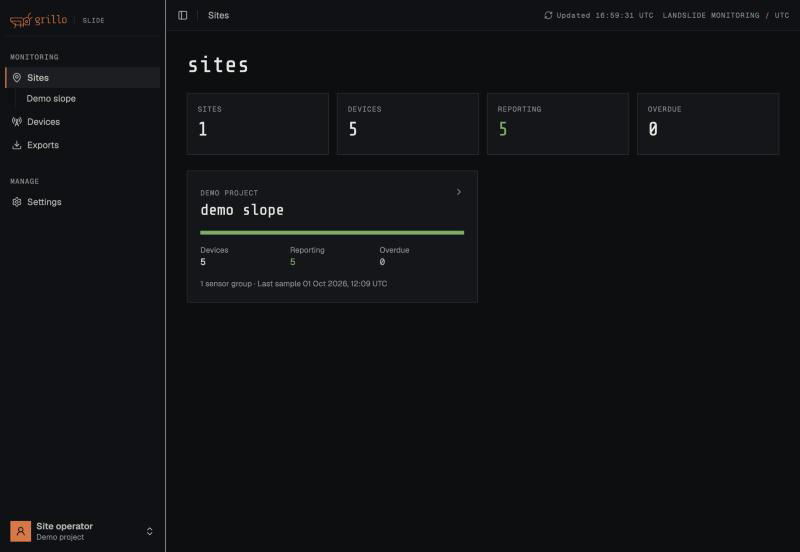This screenshot has height=552, width=800.
Task: Click the MONITORING section label
Action: click(x=34, y=57)
